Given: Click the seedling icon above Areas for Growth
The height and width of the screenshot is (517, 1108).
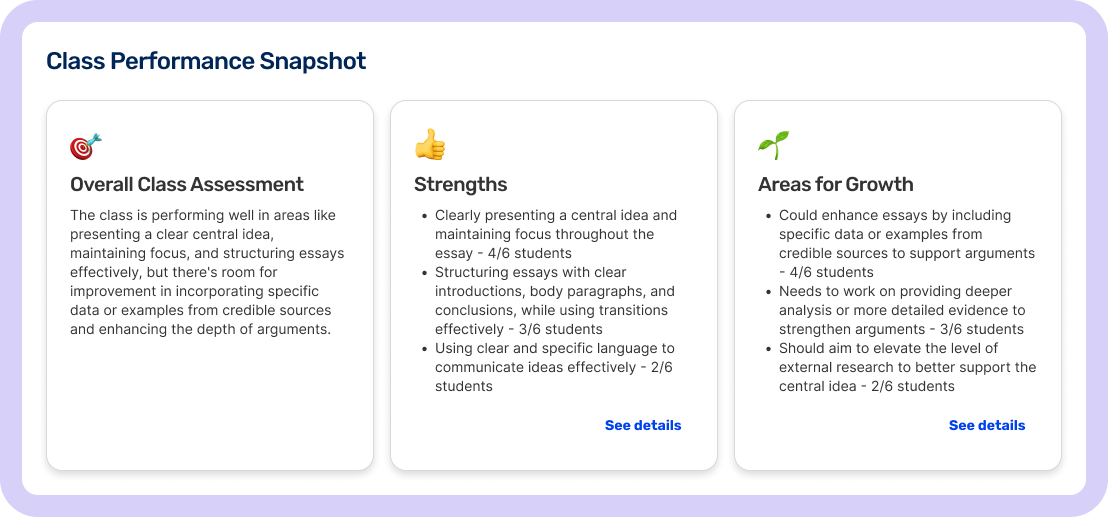Looking at the screenshot, I should pos(773,145).
